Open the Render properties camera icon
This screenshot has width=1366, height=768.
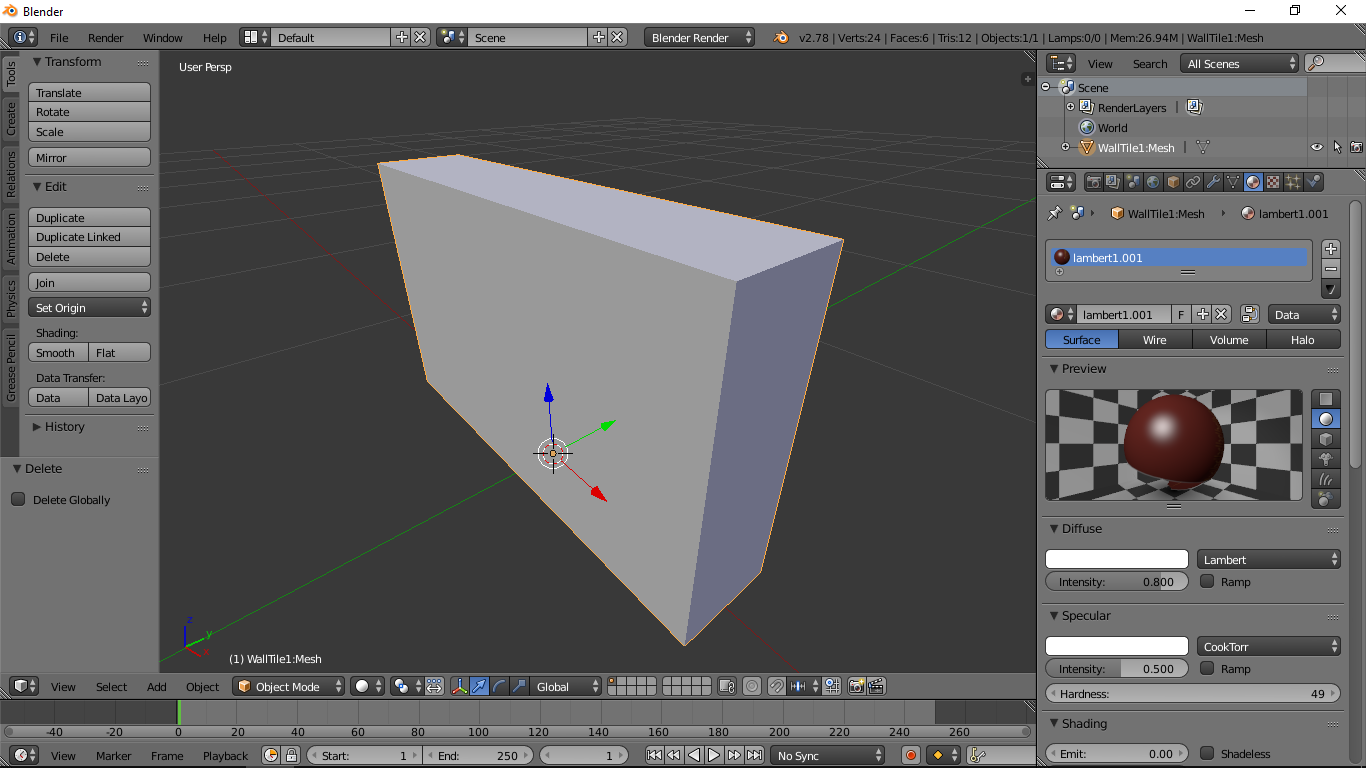tap(1093, 182)
